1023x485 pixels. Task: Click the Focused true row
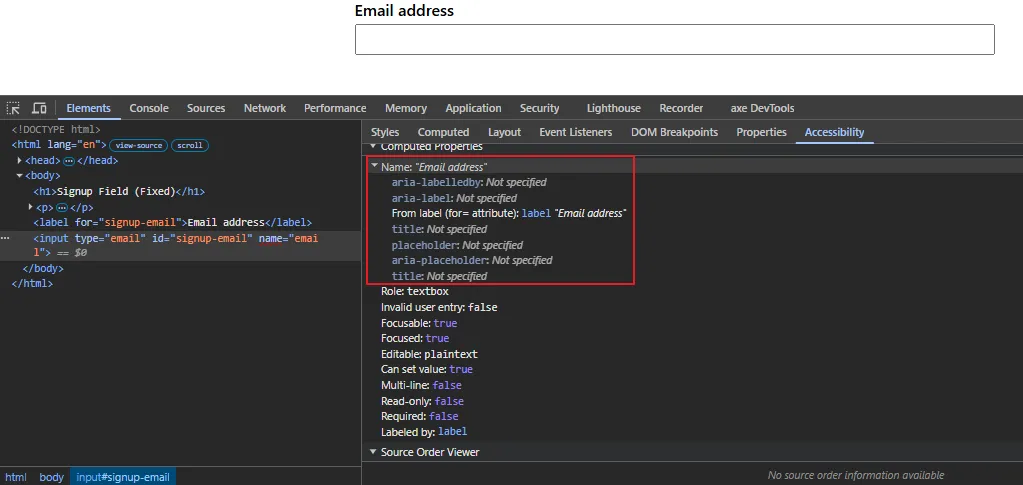[415, 338]
